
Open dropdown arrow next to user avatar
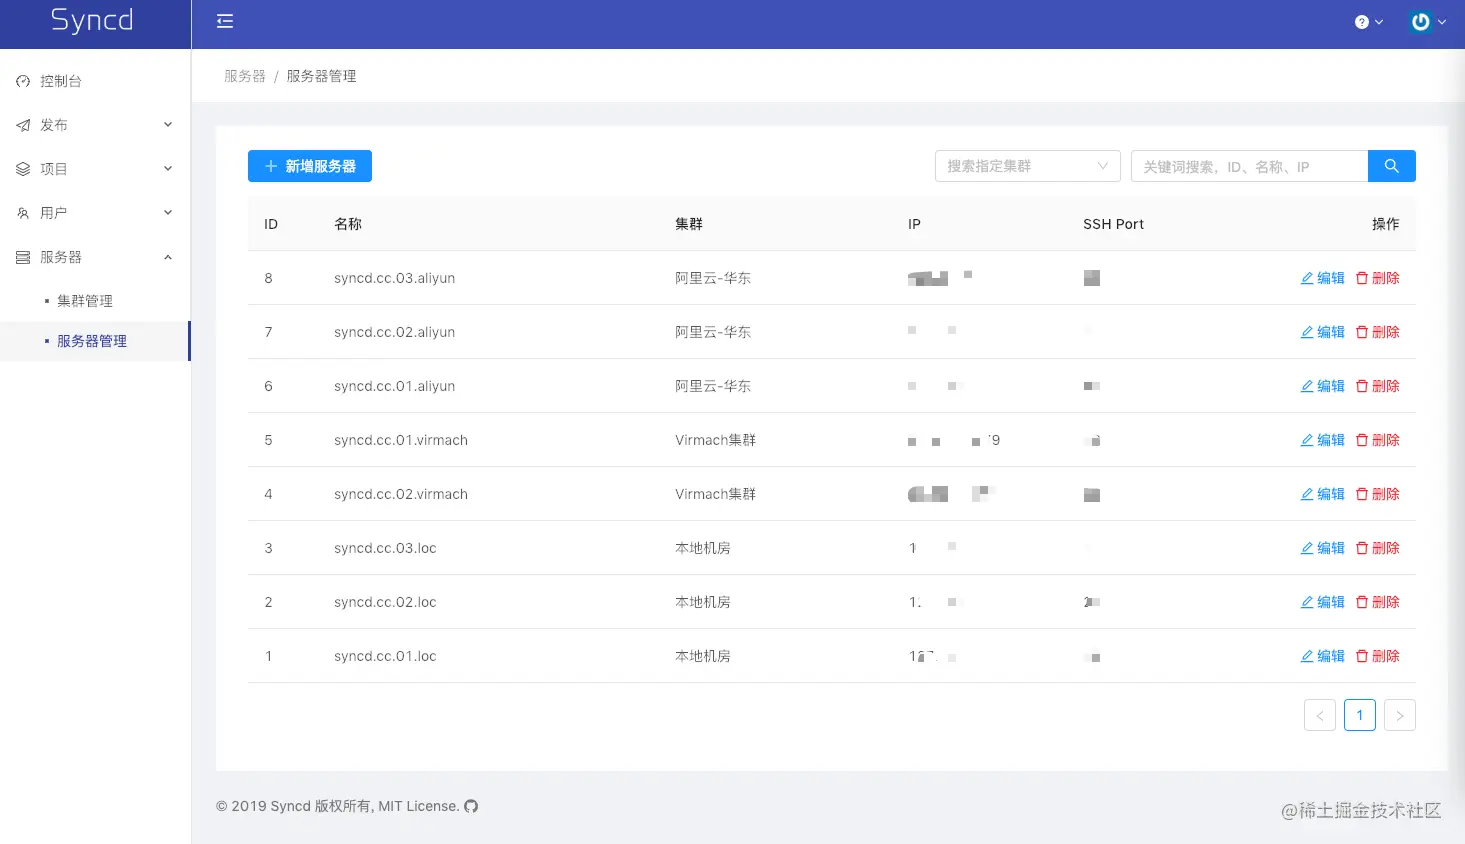(1442, 22)
